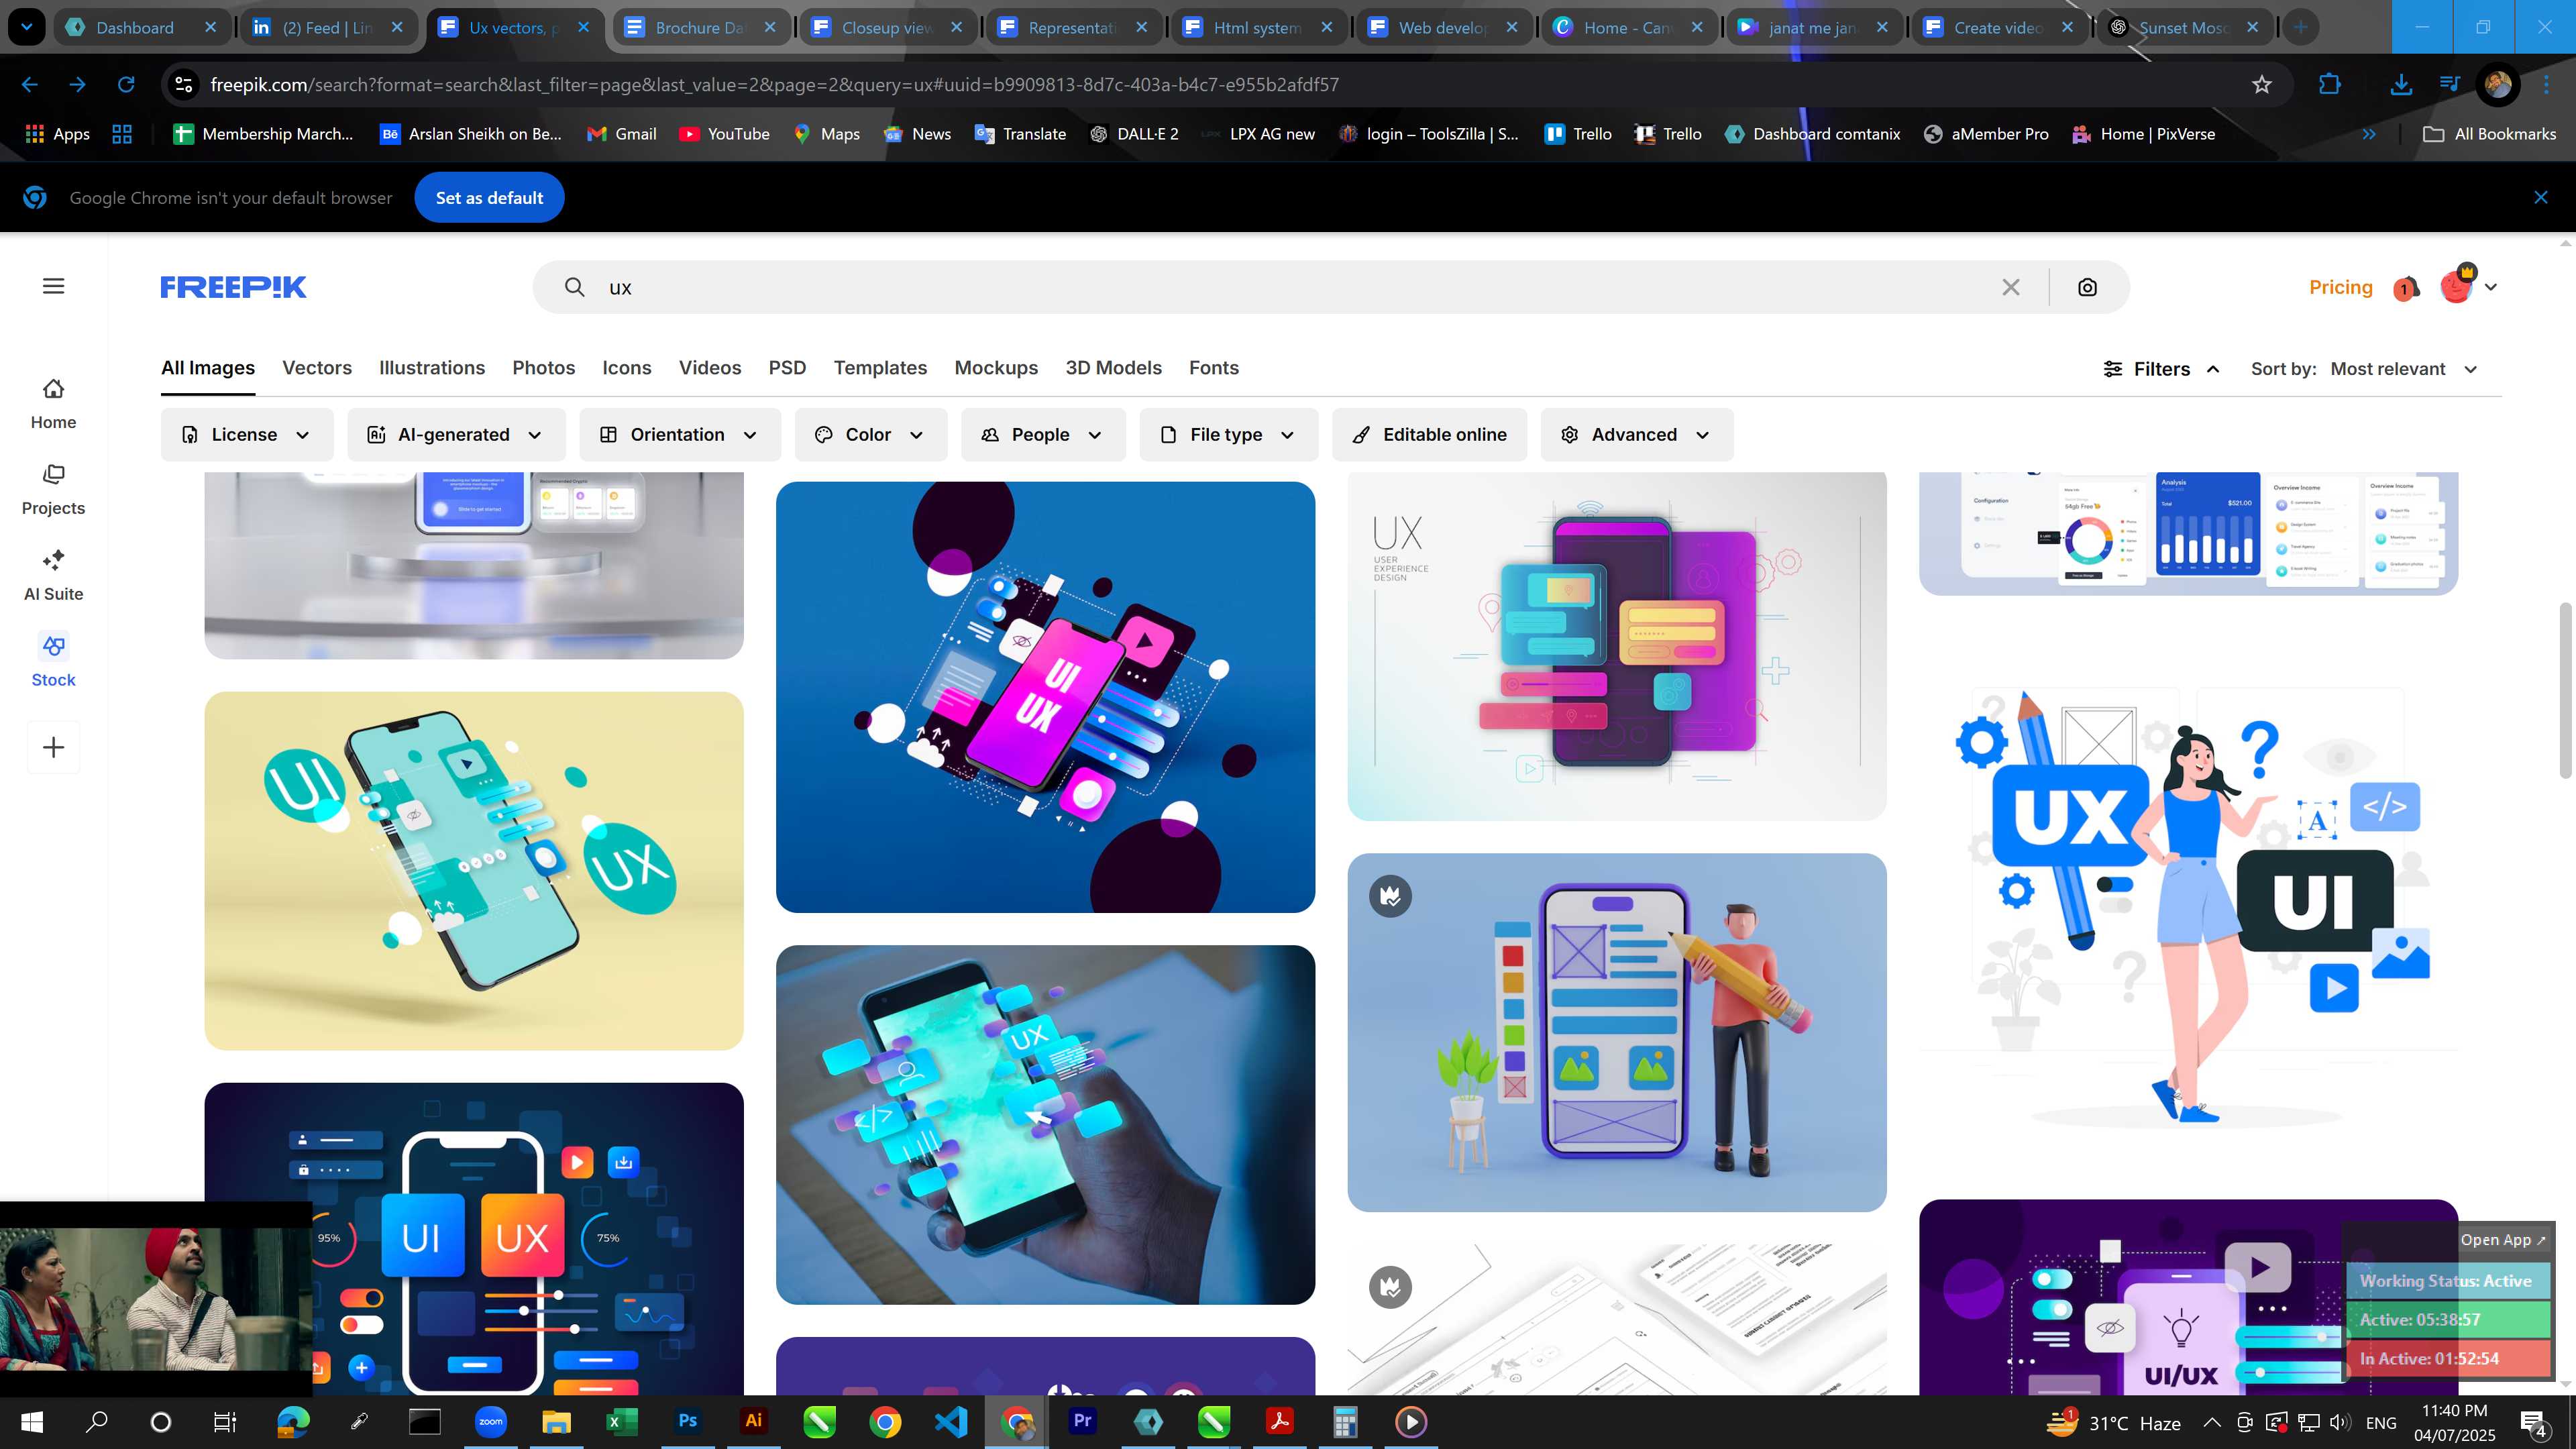Open Home in the Freepik sidebar
The width and height of the screenshot is (2576, 1449).
[53, 404]
